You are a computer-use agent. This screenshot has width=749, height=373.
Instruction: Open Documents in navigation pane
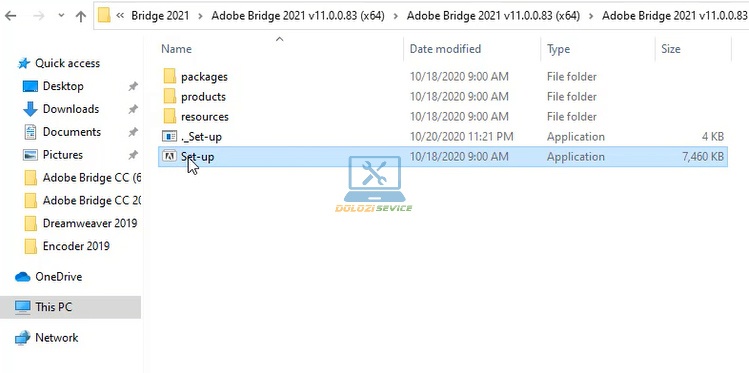72,132
